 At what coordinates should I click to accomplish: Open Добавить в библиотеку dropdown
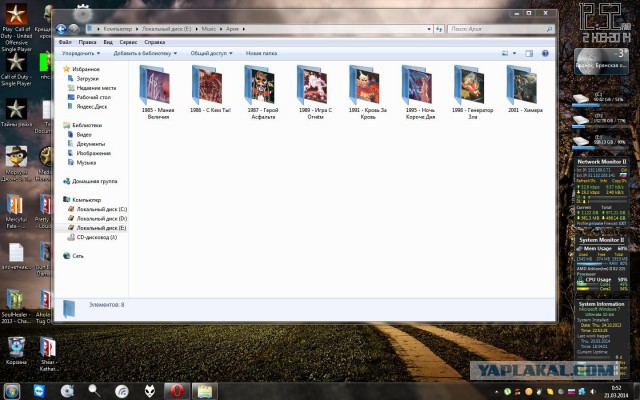click(x=145, y=53)
